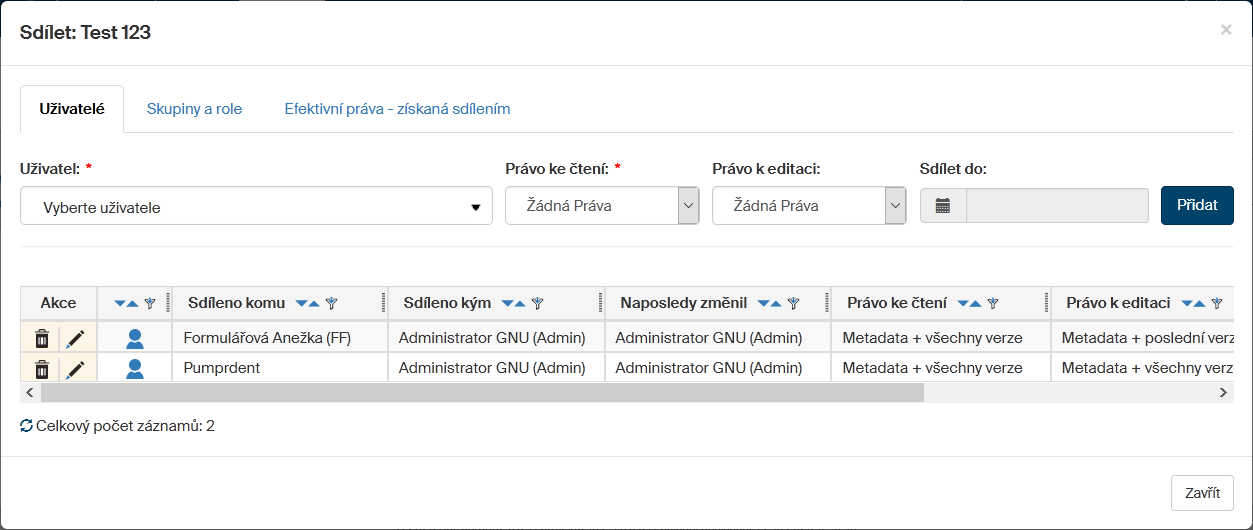Switch to the Skupiny a role tab
This screenshot has height=530, width=1253.
coord(194,109)
